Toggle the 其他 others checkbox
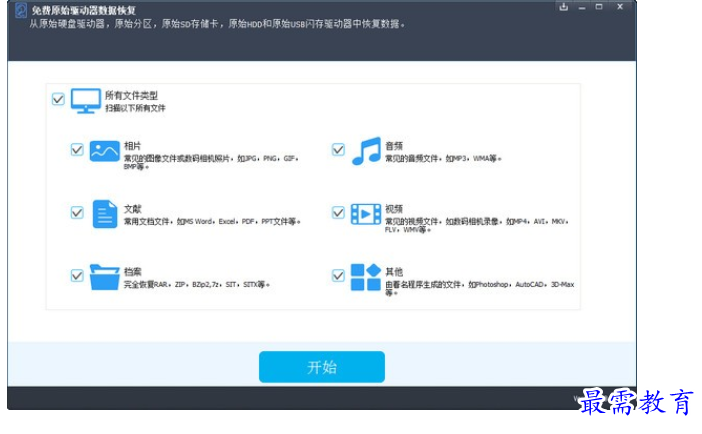The image size is (702, 434). [x=338, y=275]
